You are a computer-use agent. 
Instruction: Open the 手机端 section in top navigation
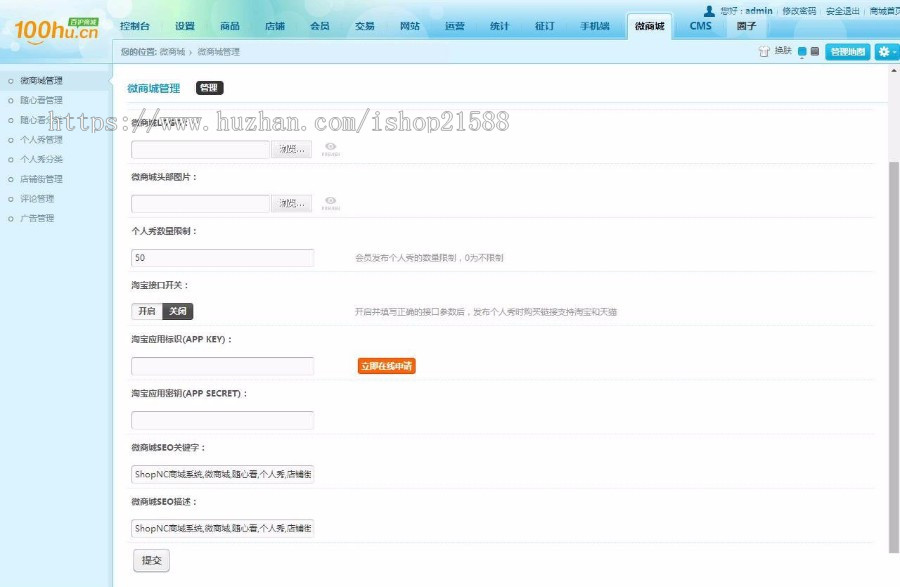pos(594,27)
